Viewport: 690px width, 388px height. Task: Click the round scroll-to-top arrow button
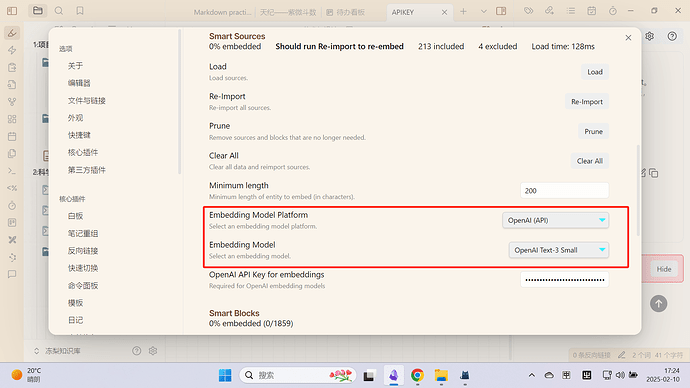click(x=658, y=304)
